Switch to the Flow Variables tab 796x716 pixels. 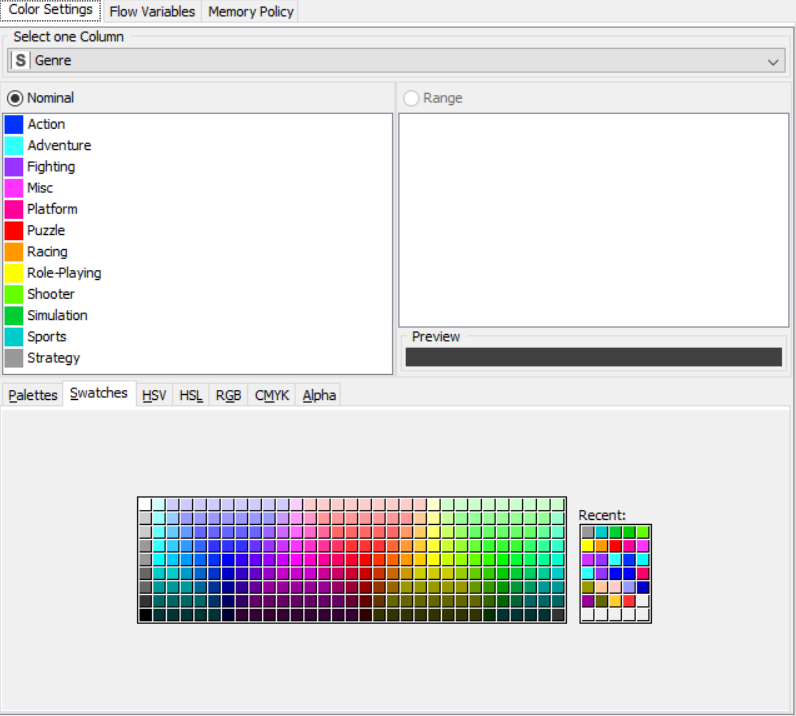coord(152,11)
